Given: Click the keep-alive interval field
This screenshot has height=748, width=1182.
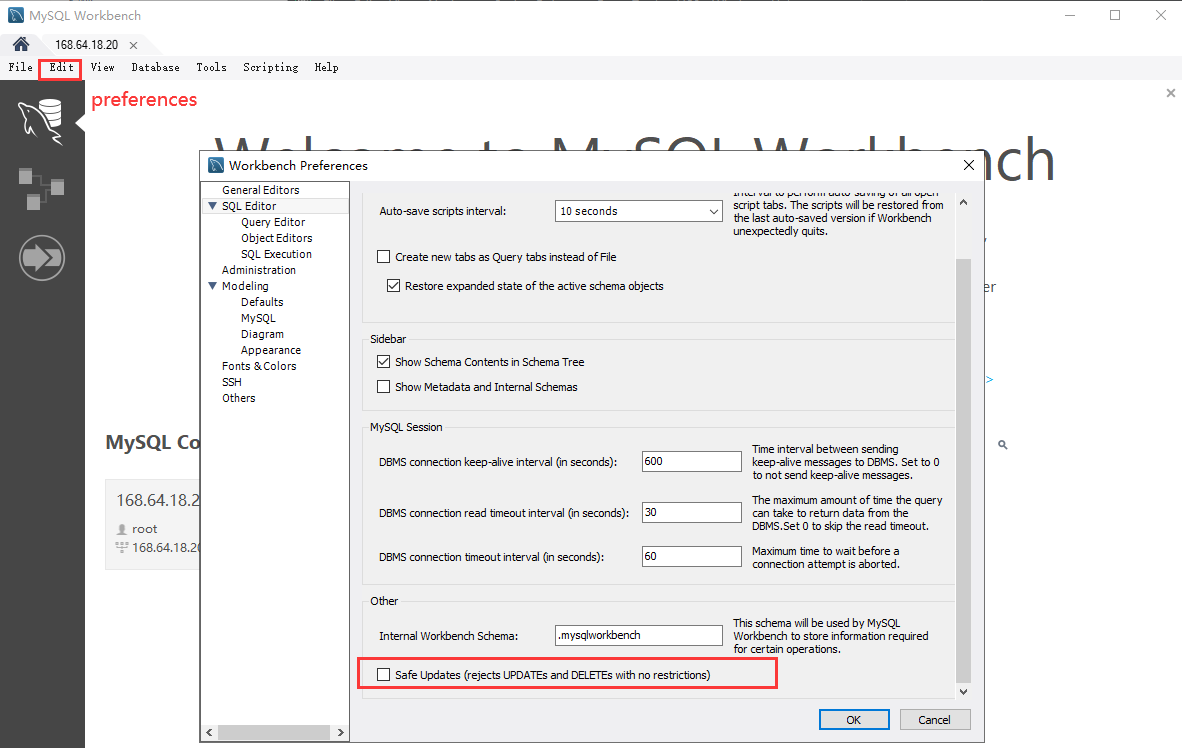Looking at the screenshot, I should [x=691, y=461].
